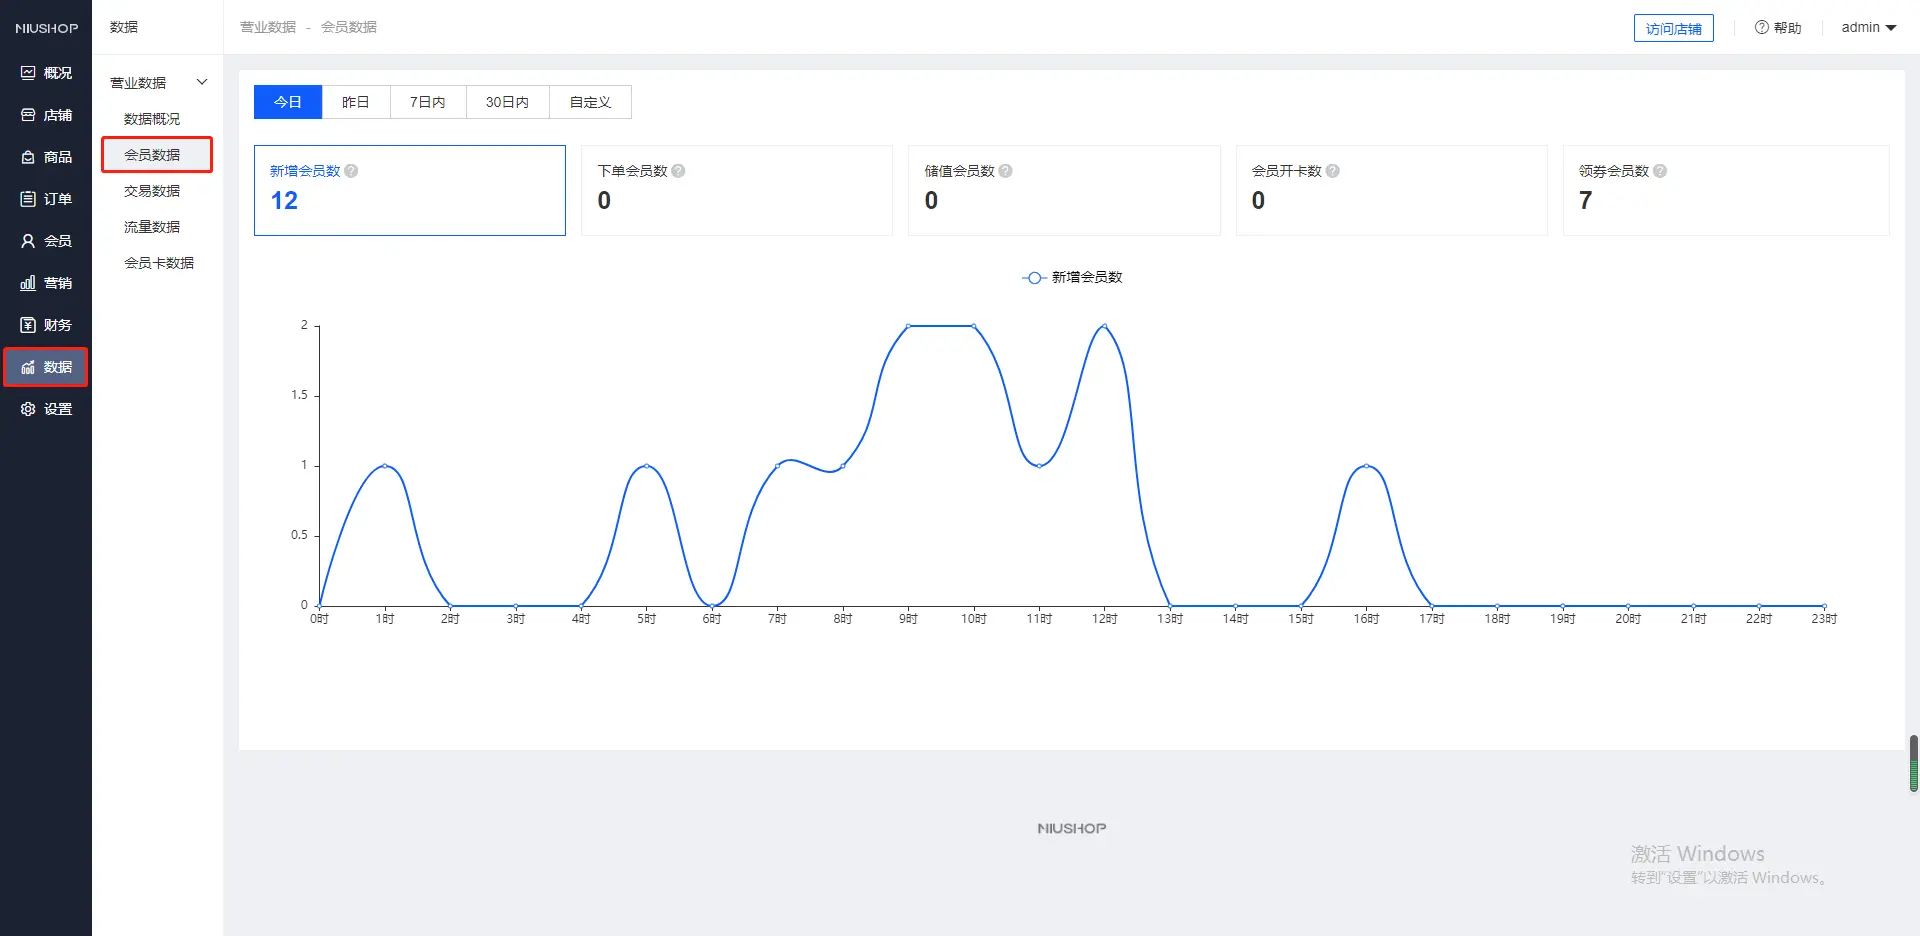This screenshot has height=936, width=1920.
Task: Toggle the 新增会员数 chart legend series
Action: coord(1072,277)
